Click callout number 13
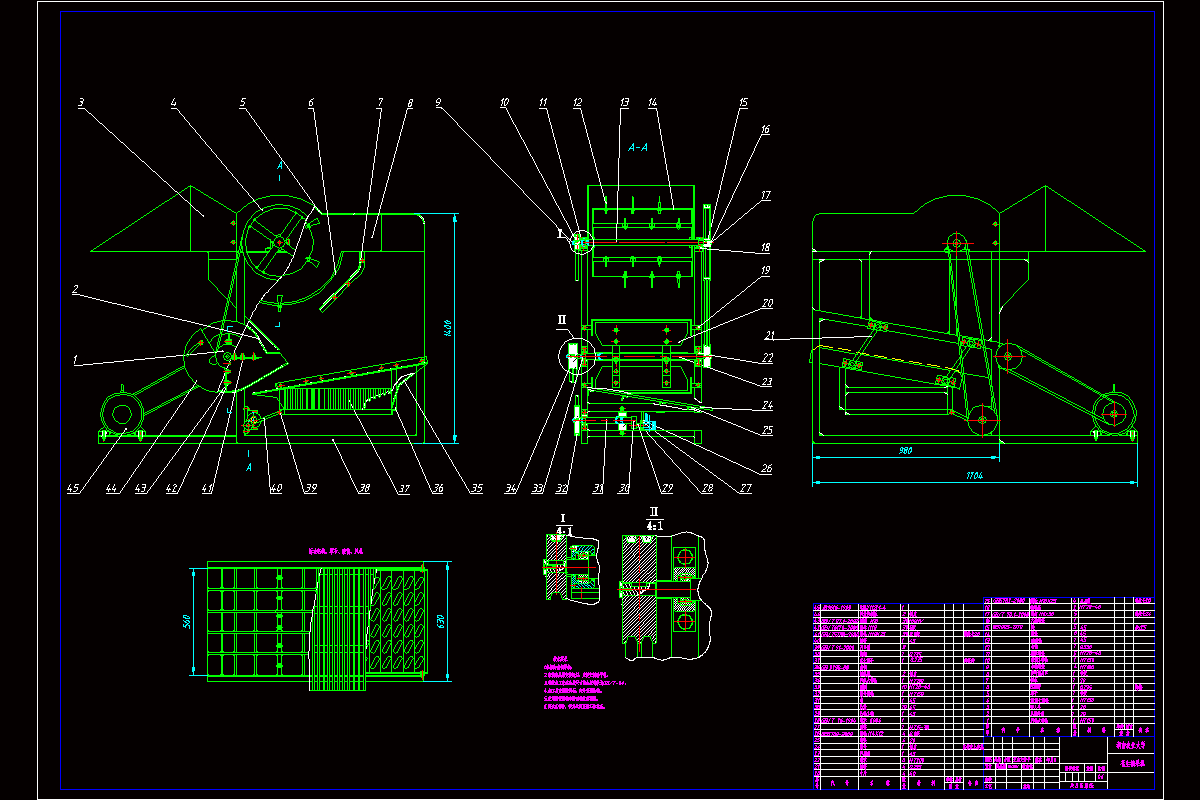This screenshot has height=800, width=1200. tap(624, 101)
